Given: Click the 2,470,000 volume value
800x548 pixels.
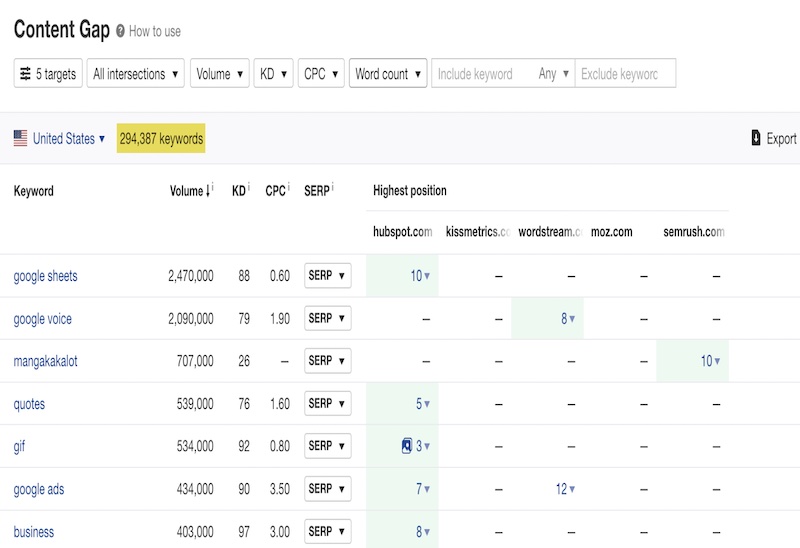Looking at the screenshot, I should coord(191,276).
